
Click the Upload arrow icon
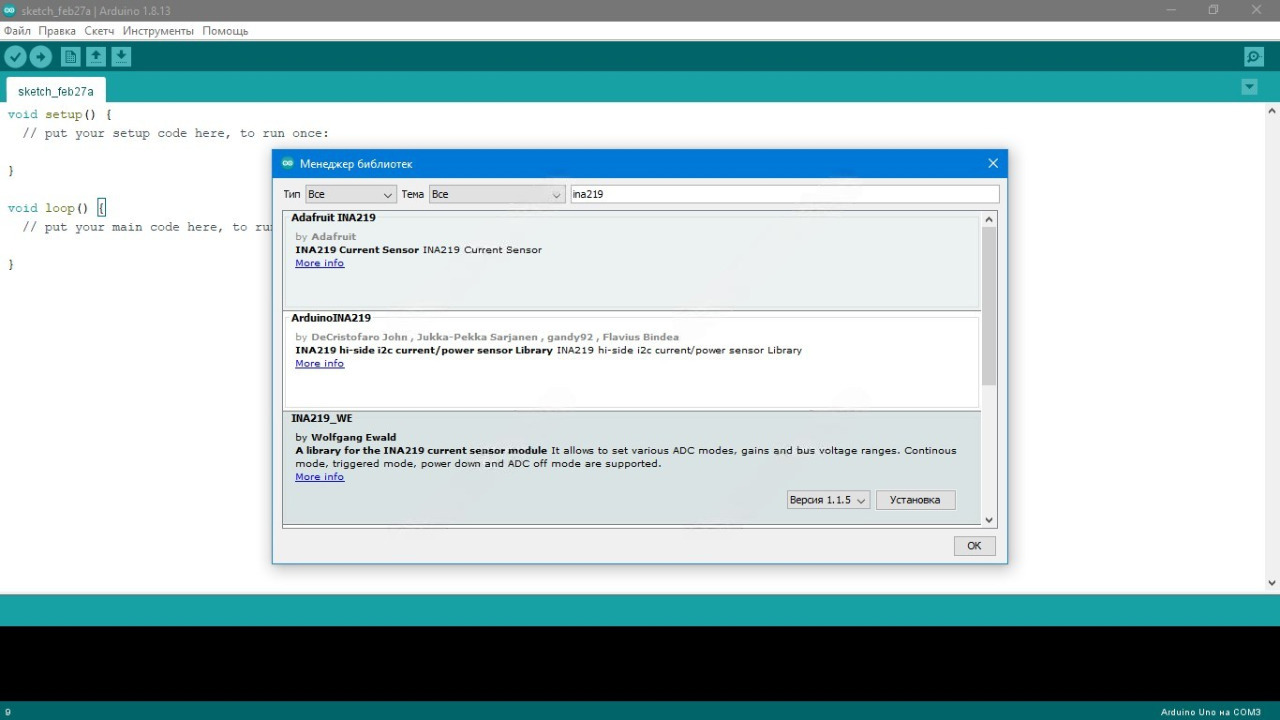tap(41, 57)
